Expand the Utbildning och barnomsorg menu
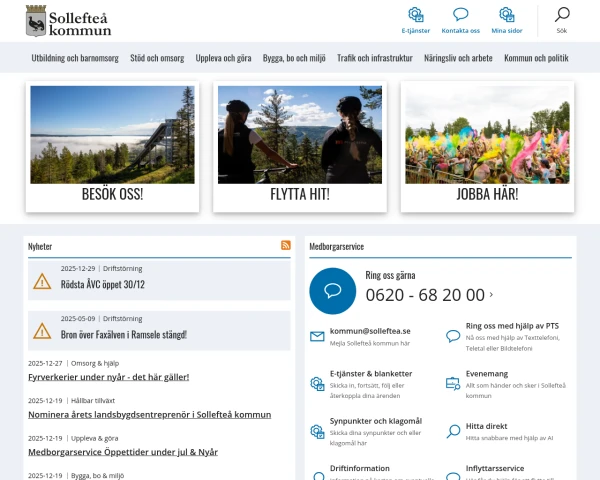 tap(75, 58)
